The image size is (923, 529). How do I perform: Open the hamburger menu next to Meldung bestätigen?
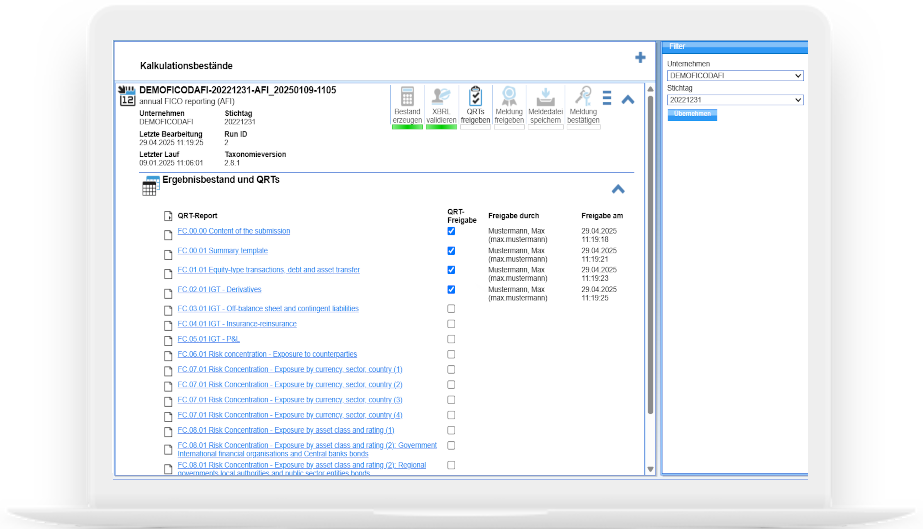click(x=607, y=98)
